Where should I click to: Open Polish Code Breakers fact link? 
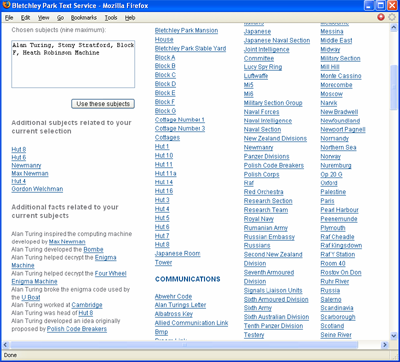pyautogui.click(x=77, y=329)
